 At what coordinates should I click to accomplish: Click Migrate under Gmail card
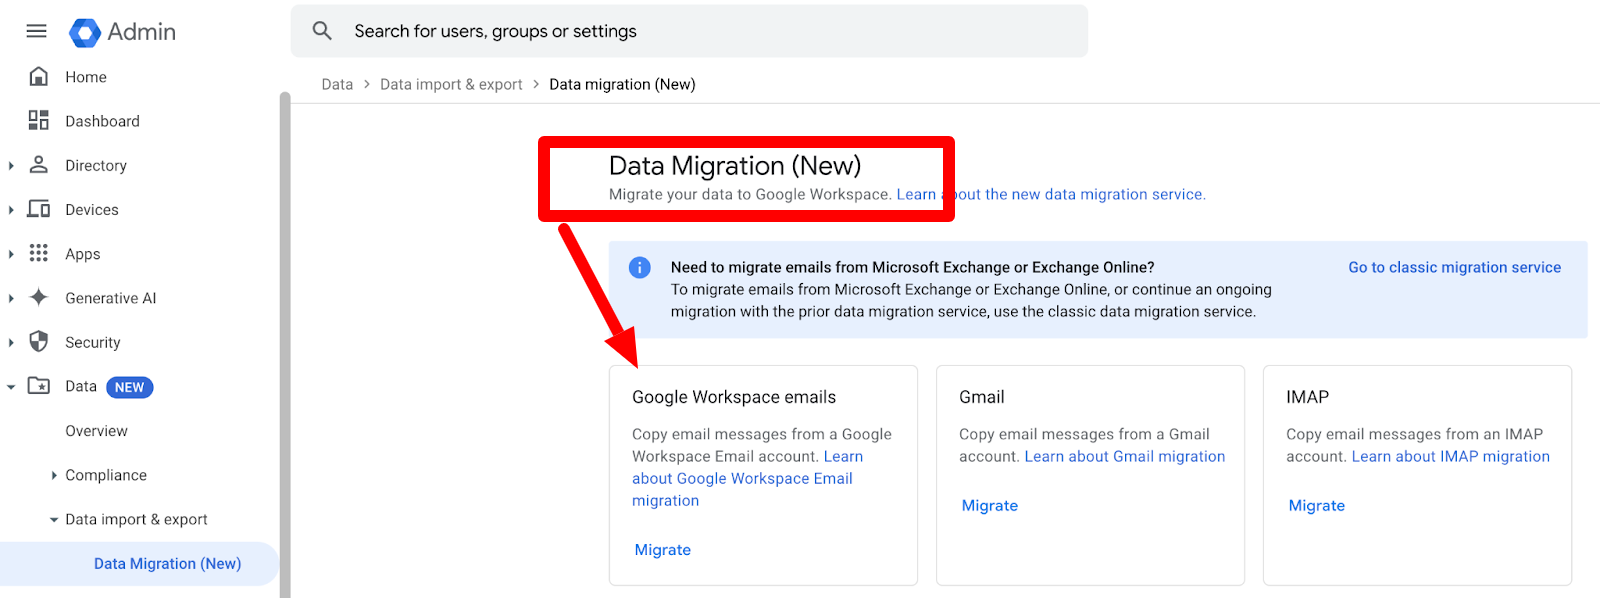tap(990, 505)
